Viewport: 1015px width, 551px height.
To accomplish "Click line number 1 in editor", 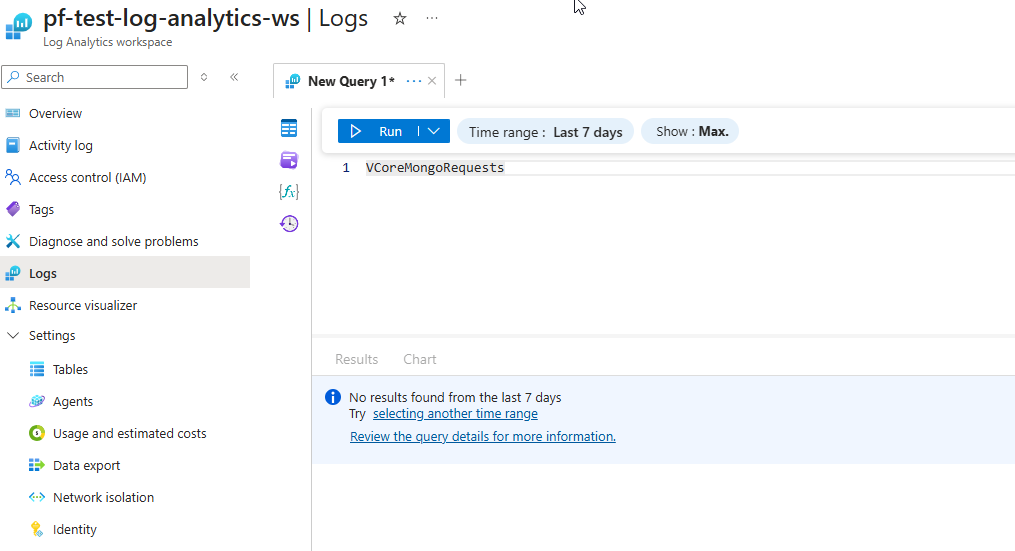I will 346,168.
